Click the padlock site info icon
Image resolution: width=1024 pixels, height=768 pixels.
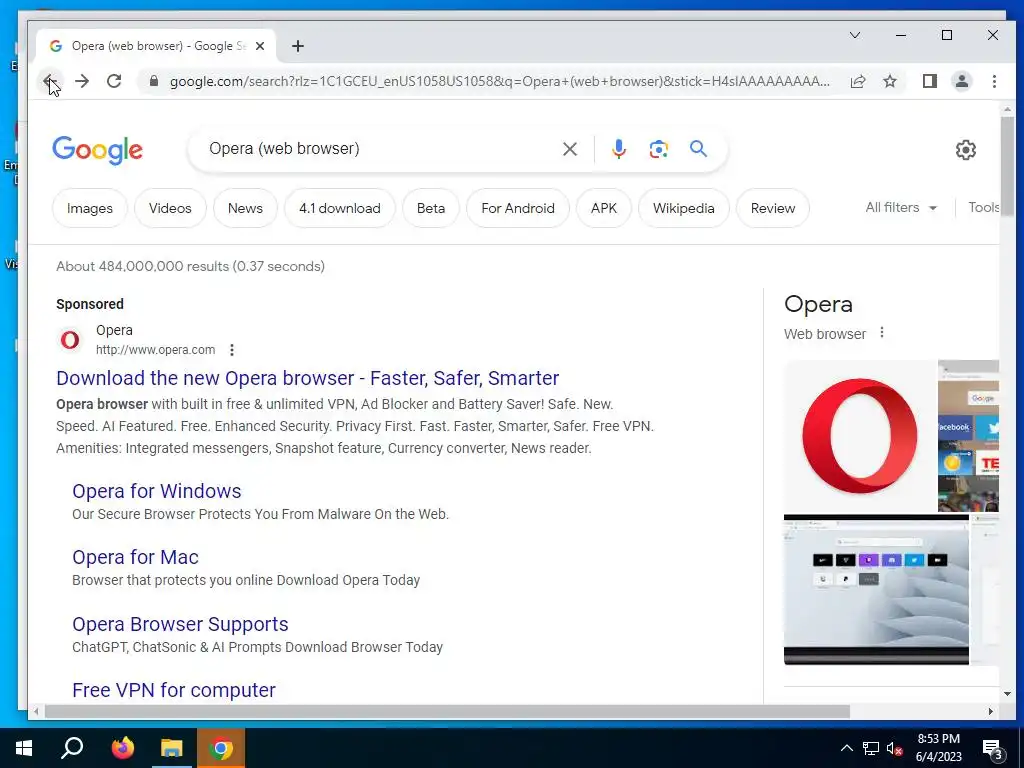click(154, 81)
